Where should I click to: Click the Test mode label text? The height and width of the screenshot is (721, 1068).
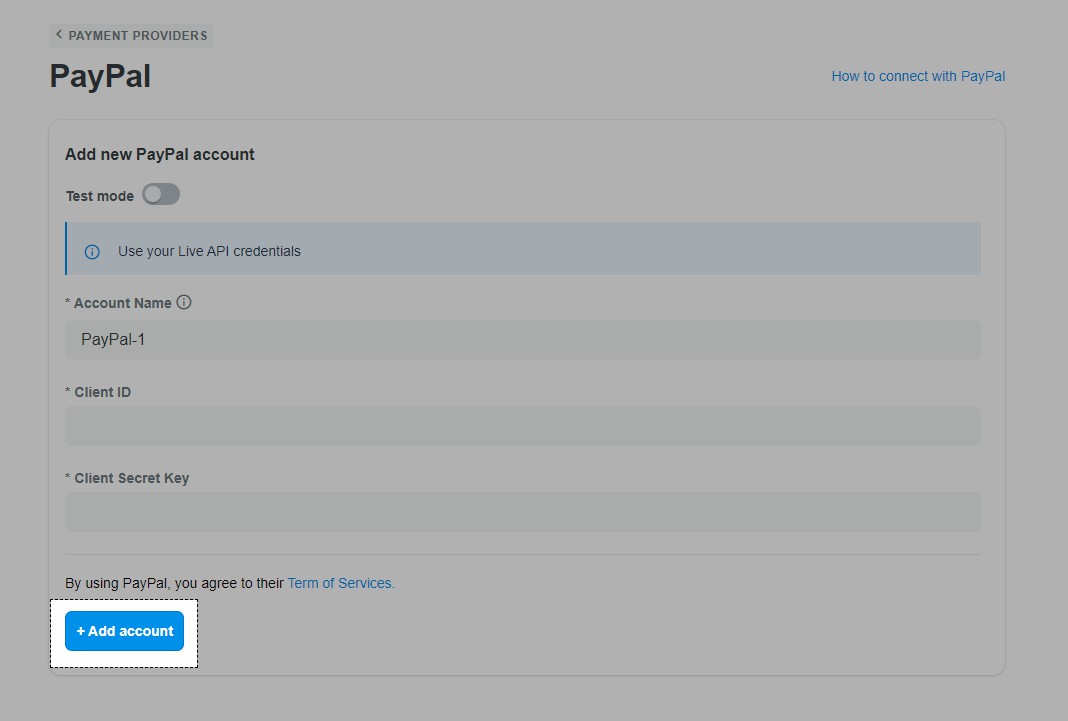(x=100, y=196)
